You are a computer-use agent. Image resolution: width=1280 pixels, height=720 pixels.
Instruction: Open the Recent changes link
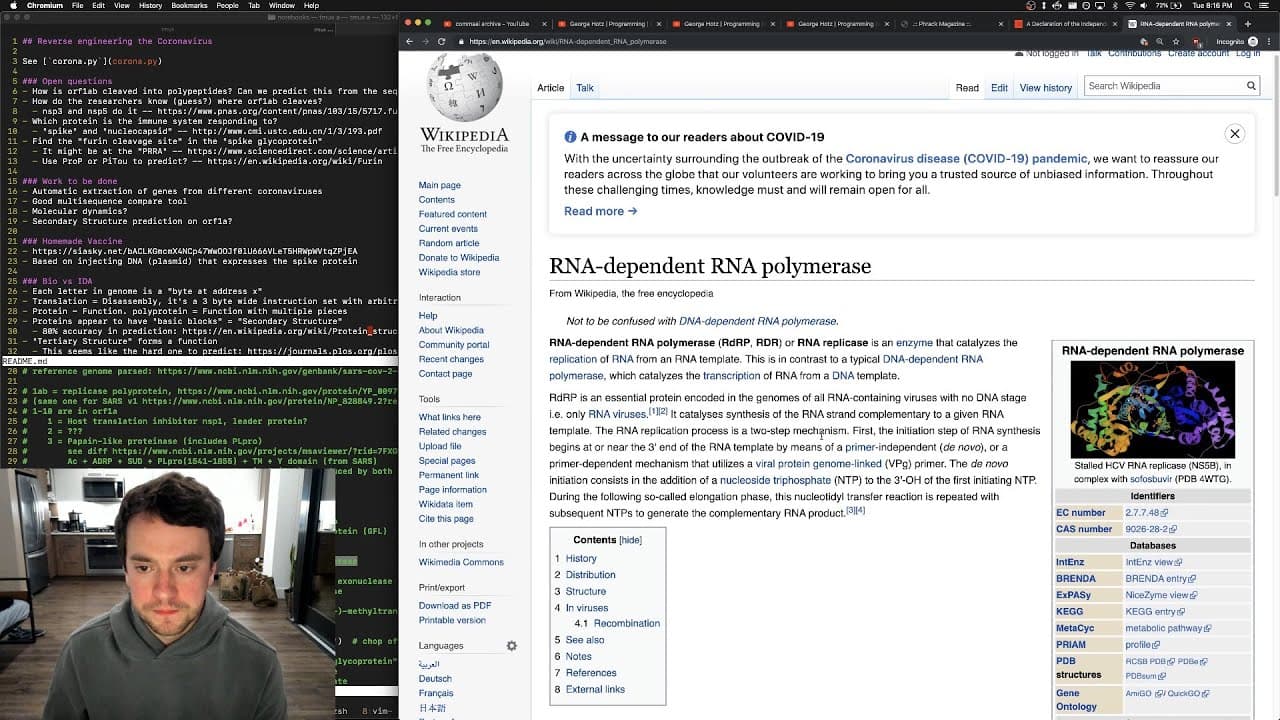[451, 359]
